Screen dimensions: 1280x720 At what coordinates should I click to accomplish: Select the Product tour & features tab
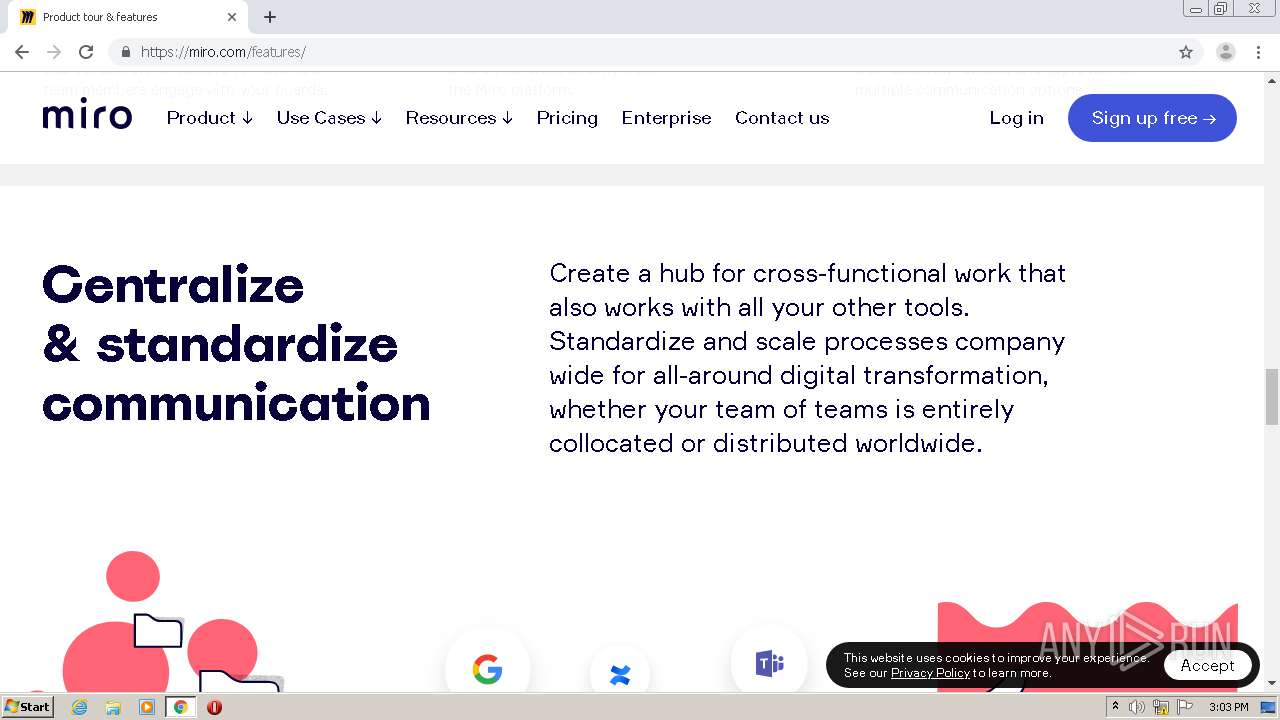[128, 17]
